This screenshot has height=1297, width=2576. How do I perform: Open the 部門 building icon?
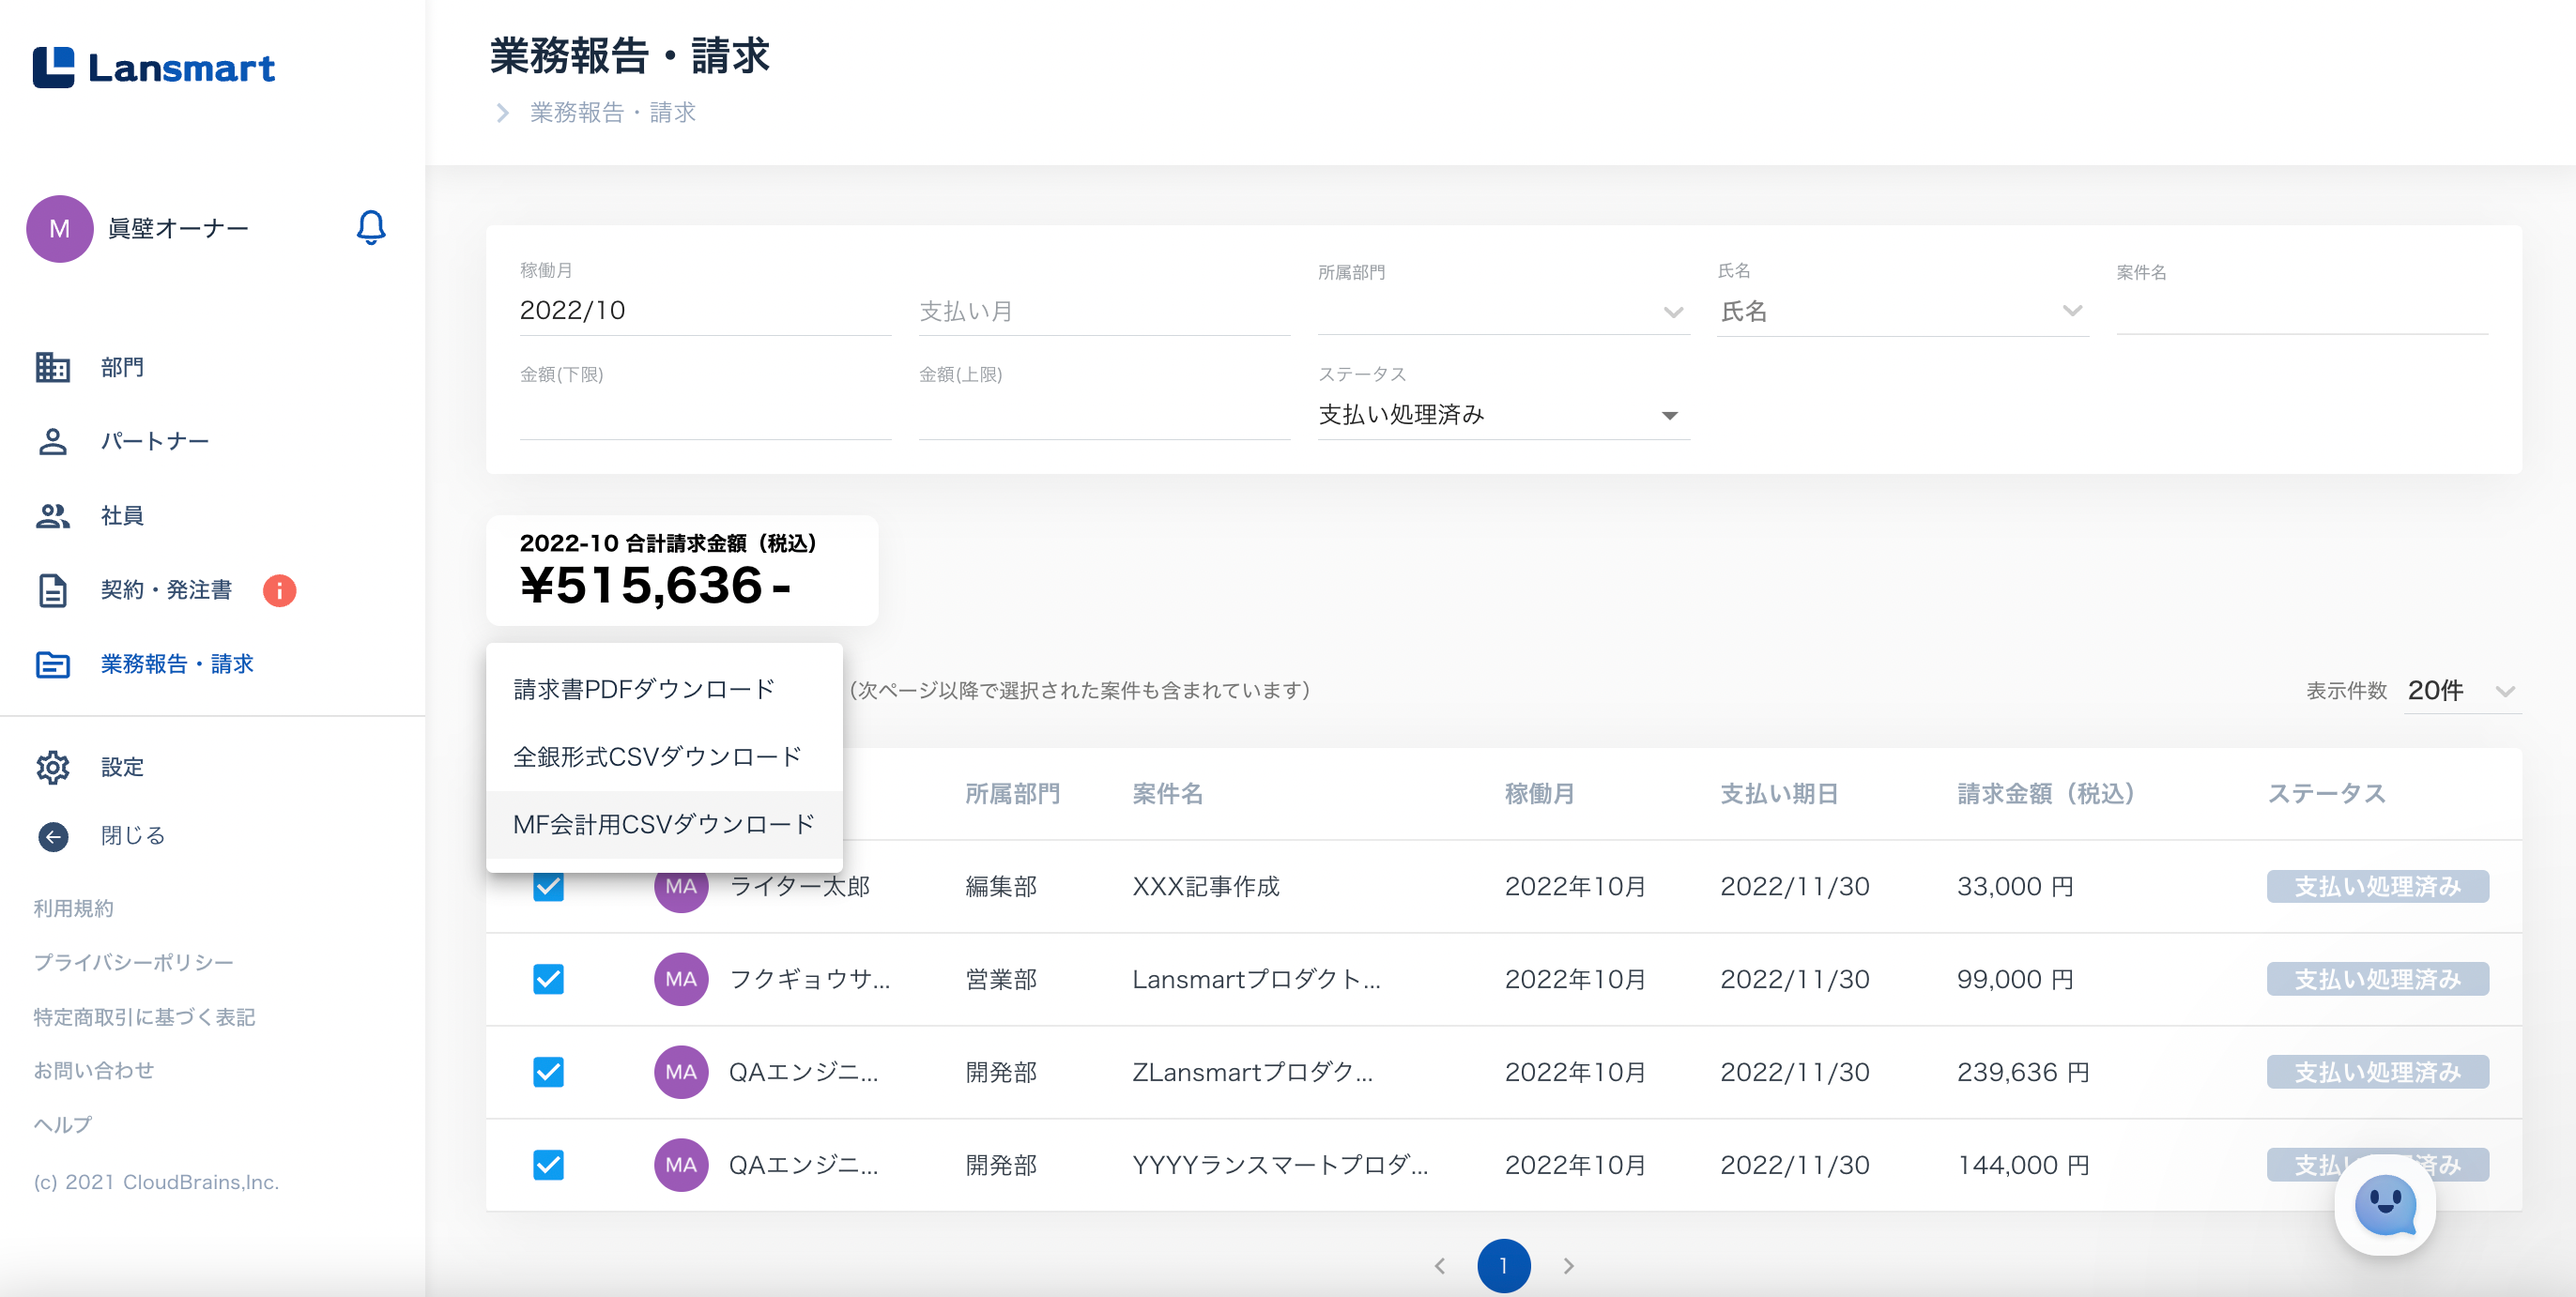[53, 367]
